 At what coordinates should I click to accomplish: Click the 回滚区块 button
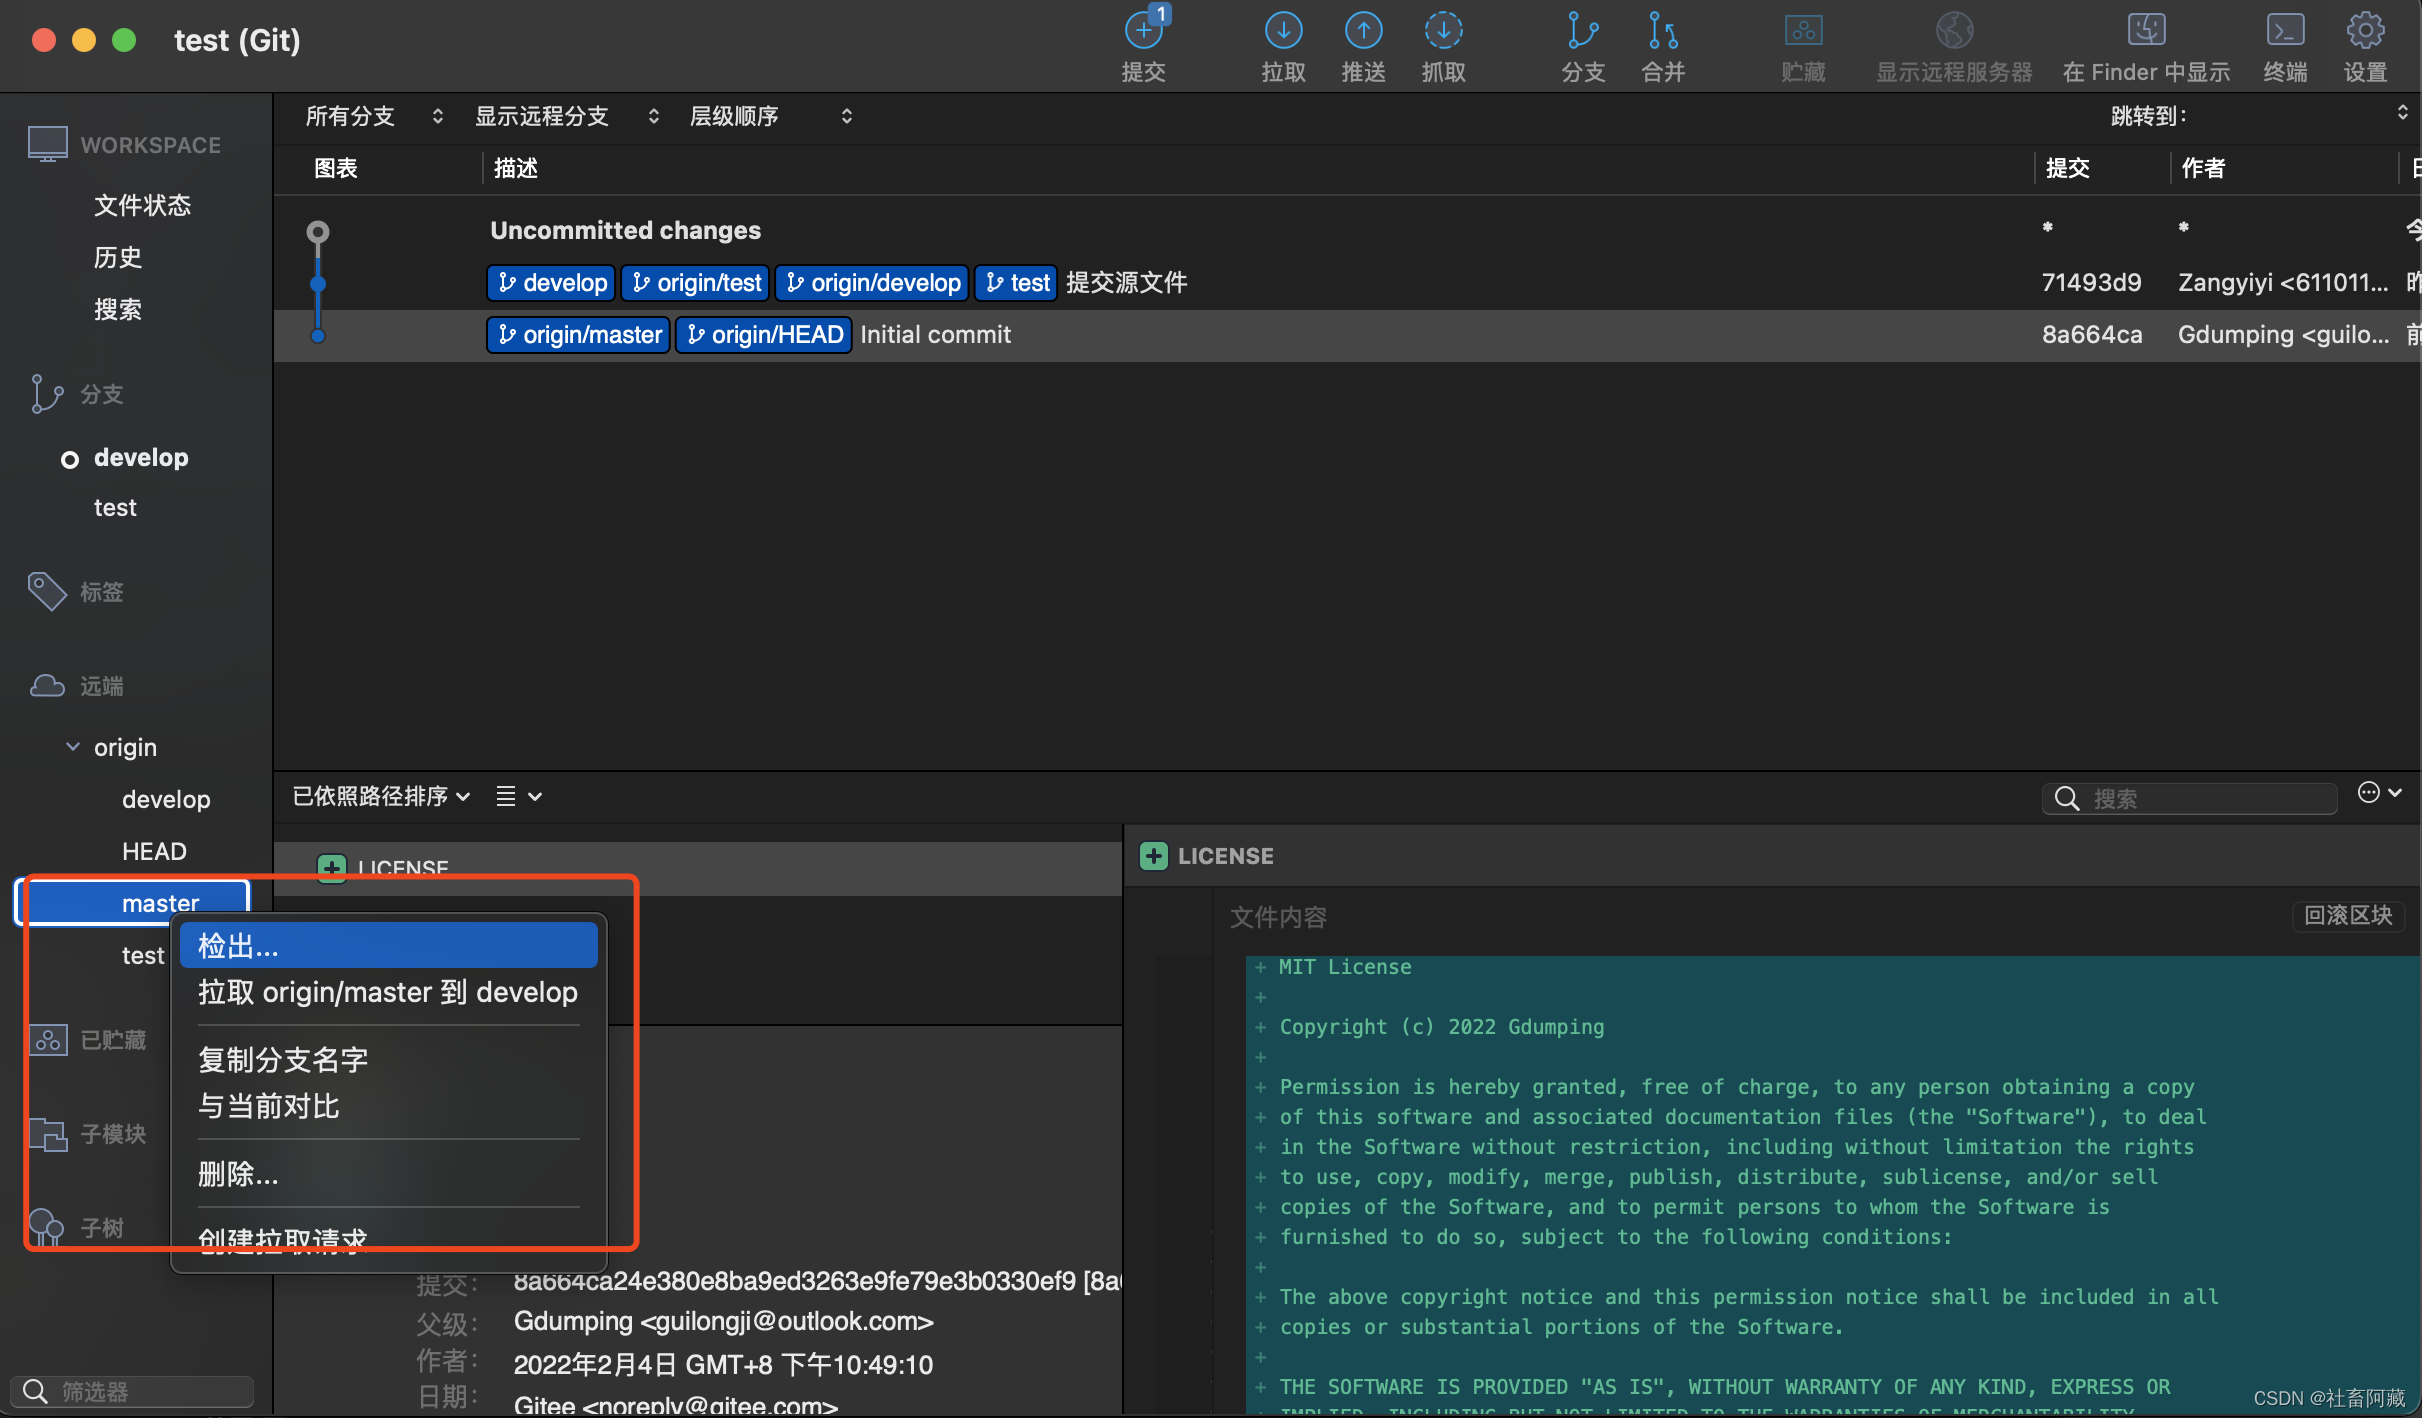tap(2347, 916)
